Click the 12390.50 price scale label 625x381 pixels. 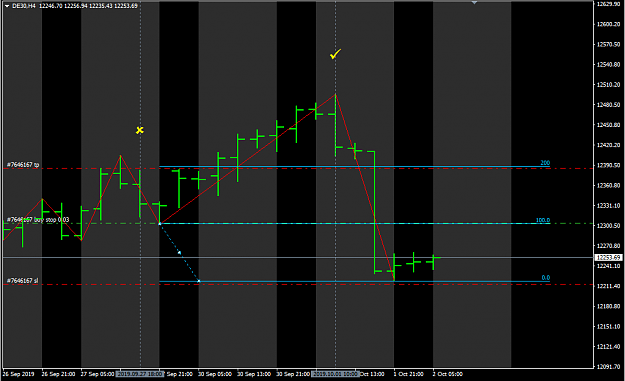pos(608,165)
